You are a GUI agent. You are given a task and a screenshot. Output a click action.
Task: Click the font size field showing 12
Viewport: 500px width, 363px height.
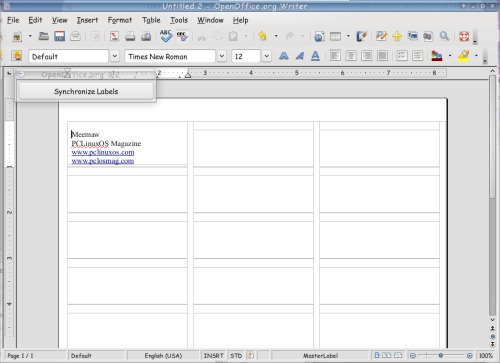tap(246, 56)
